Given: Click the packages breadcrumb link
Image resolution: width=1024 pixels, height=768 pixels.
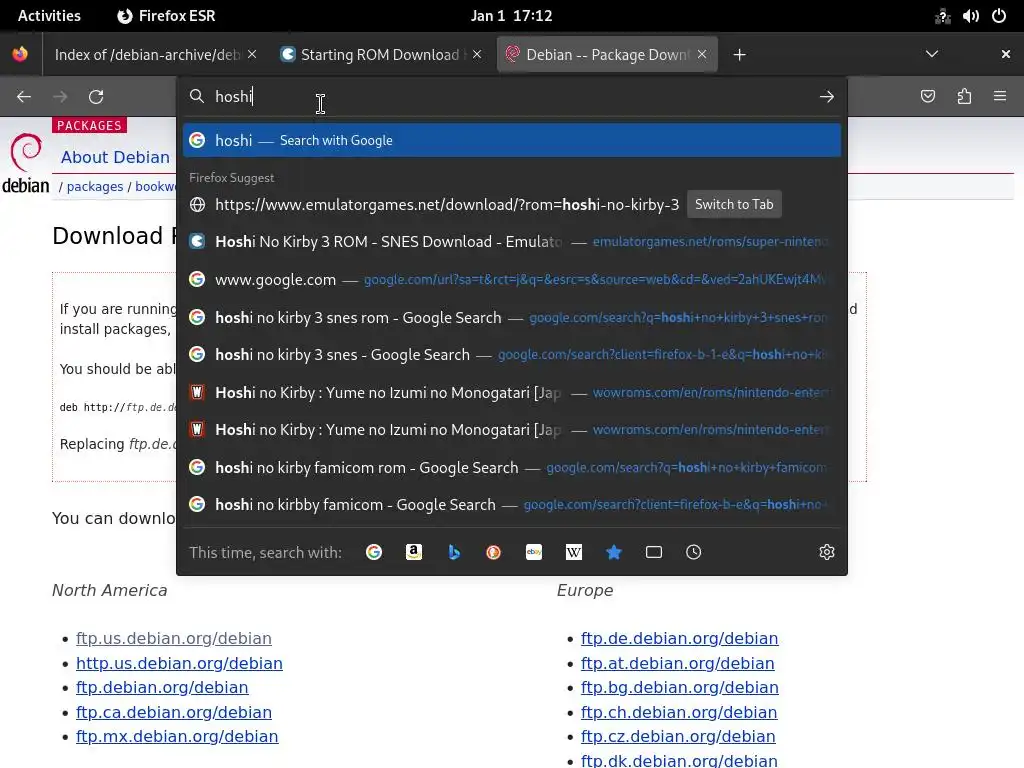Looking at the screenshot, I should 95,187.
